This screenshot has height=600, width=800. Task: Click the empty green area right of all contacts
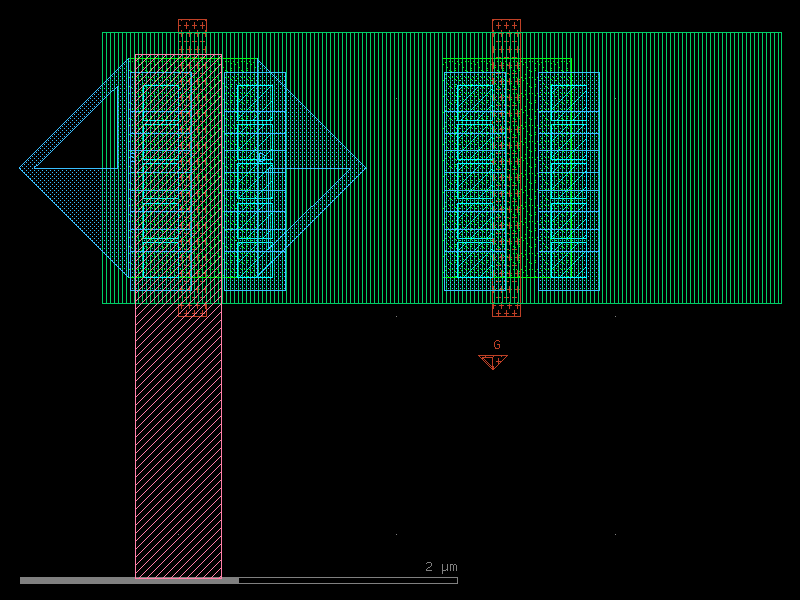[x=690, y=168]
